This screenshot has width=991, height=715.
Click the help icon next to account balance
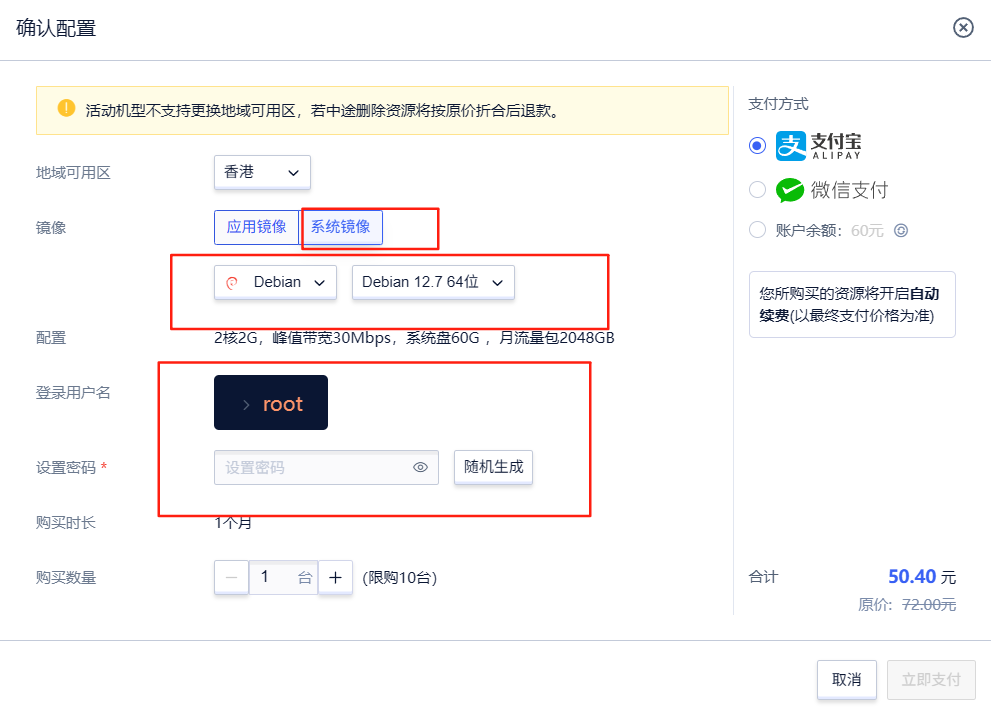click(x=900, y=229)
